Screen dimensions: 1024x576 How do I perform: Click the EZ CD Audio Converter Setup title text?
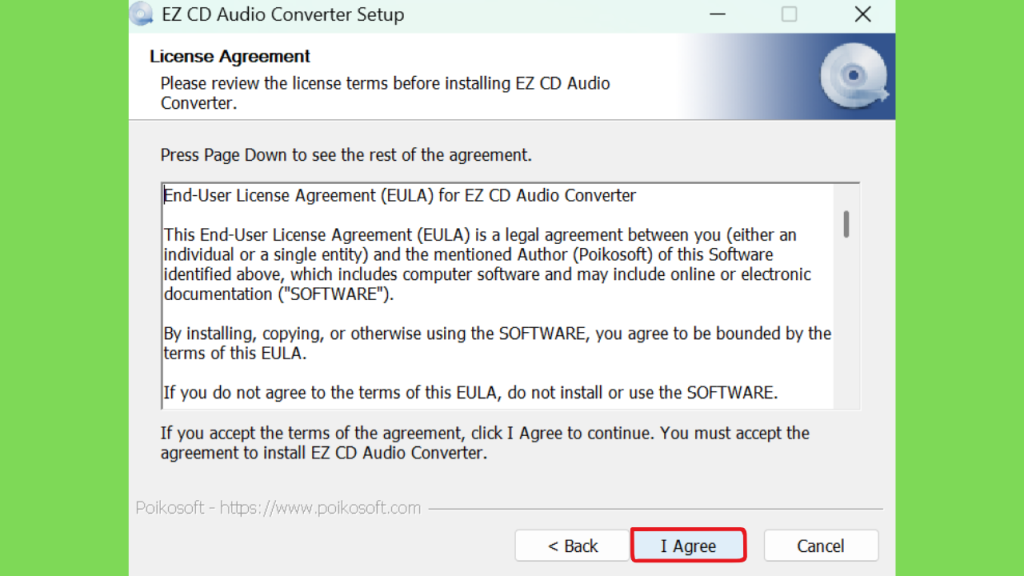(x=283, y=14)
